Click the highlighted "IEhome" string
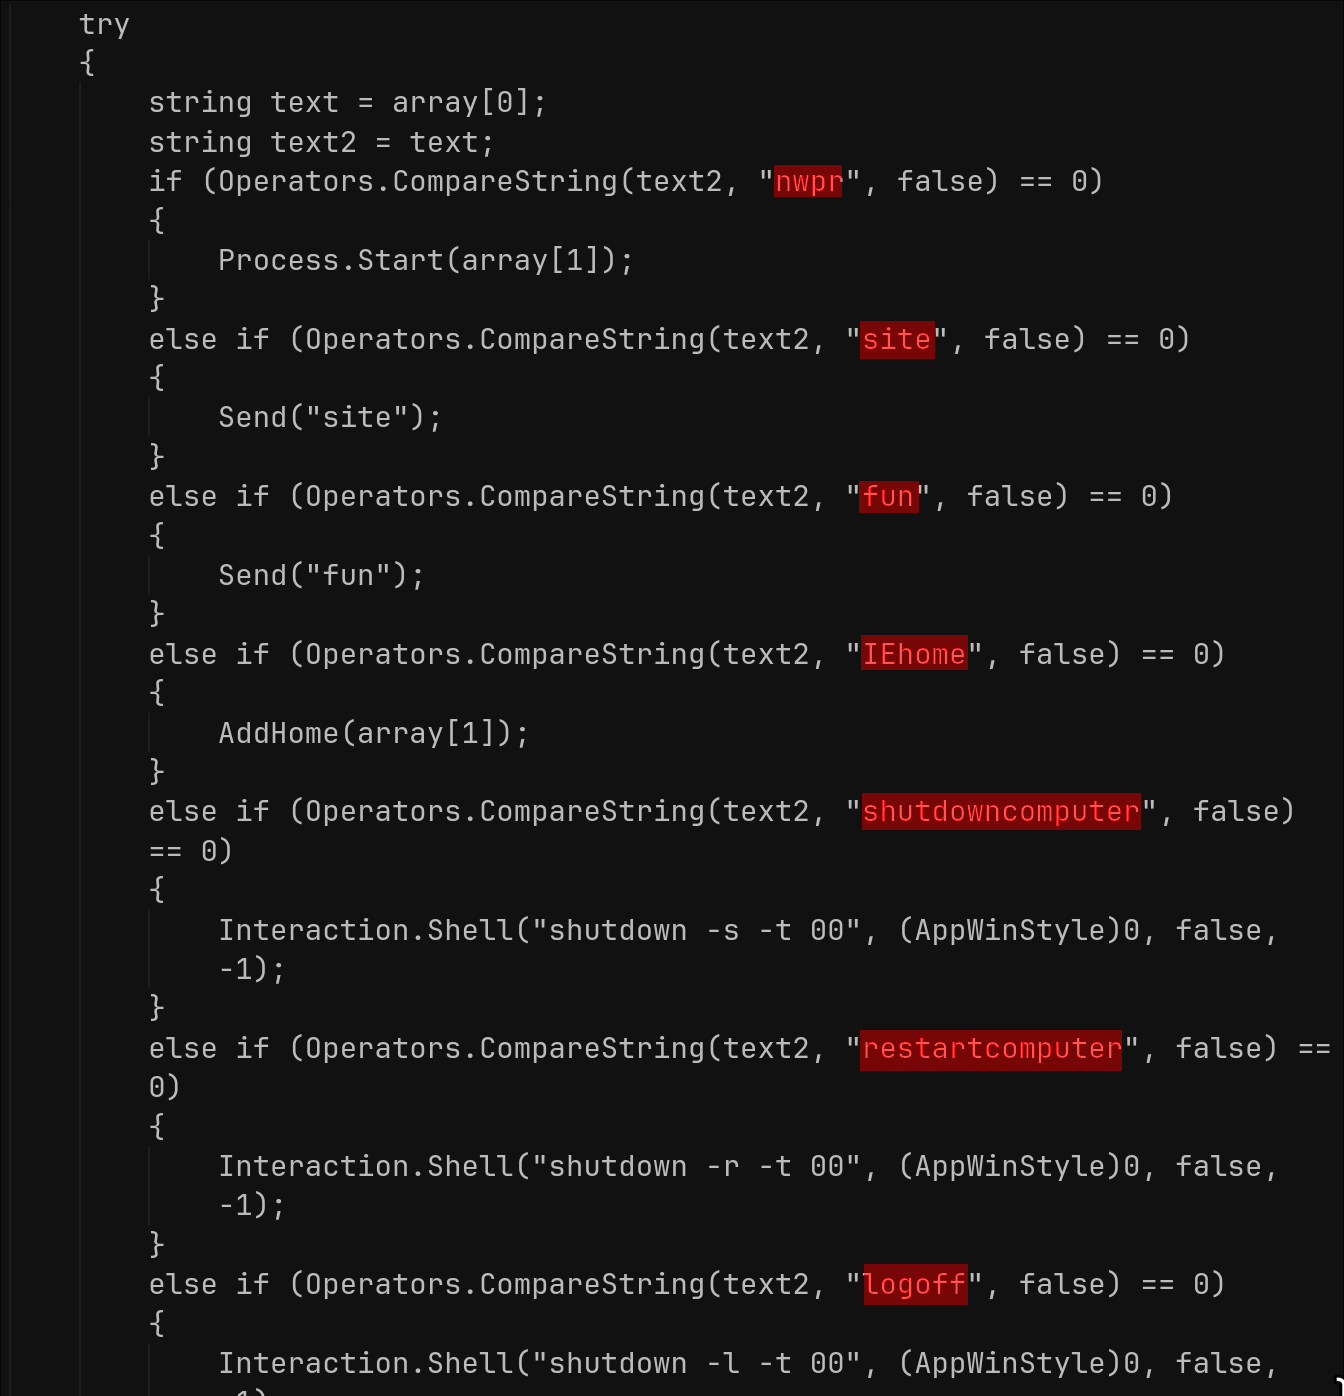Viewport: 1344px width, 1396px height. click(913, 655)
